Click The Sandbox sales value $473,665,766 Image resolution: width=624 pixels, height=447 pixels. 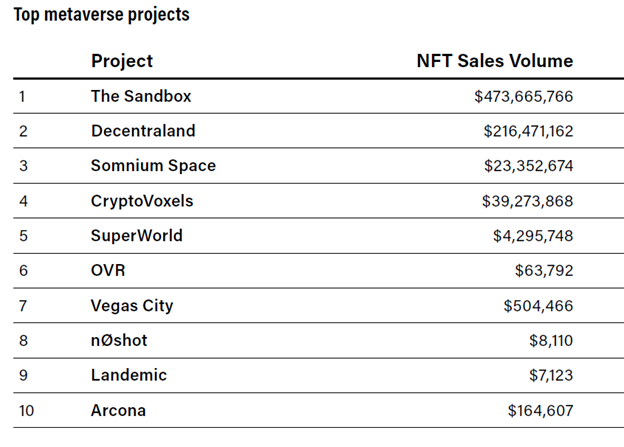click(x=523, y=96)
